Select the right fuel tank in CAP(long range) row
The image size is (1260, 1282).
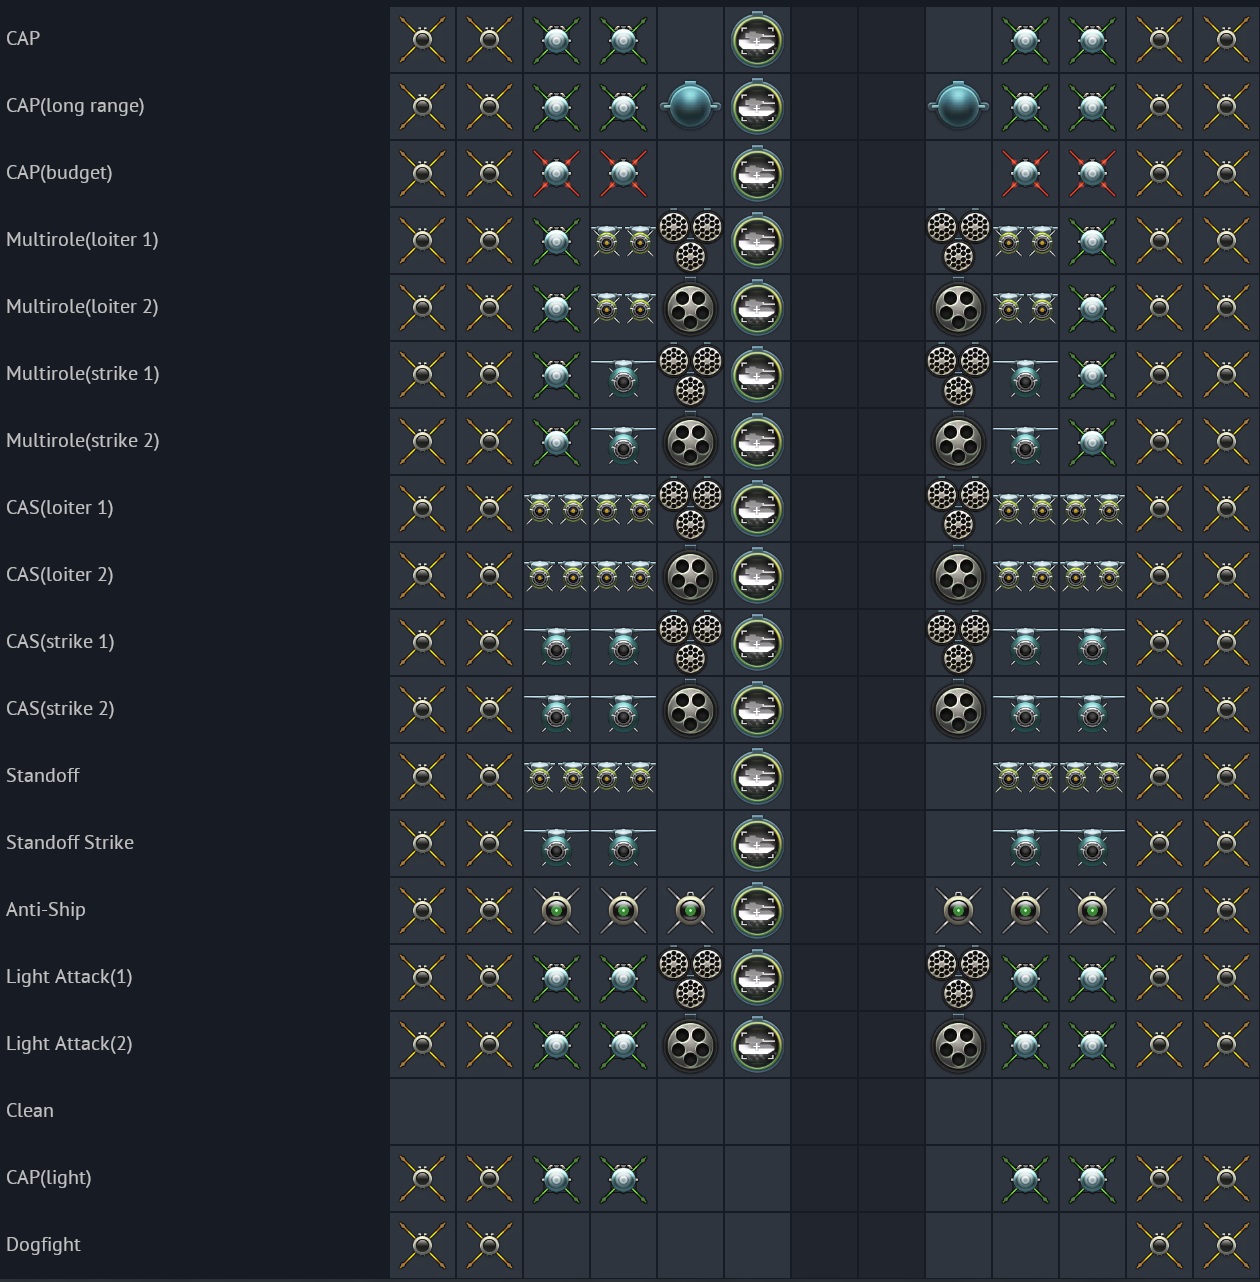[958, 106]
